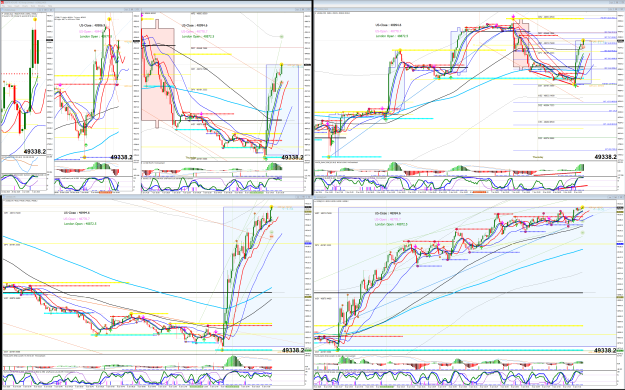Click the magenta US-Open label in the top-right chart
The image size is (625, 390).
pyautogui.click(x=388, y=31)
